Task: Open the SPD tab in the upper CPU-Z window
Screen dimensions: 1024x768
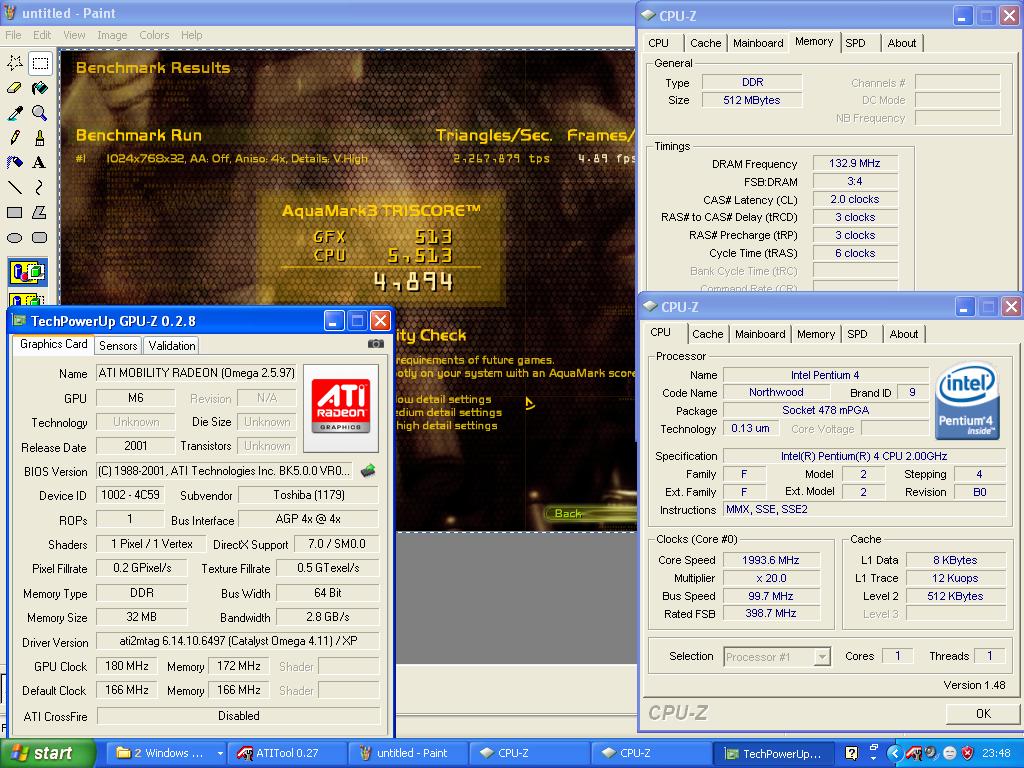Action: pos(856,43)
